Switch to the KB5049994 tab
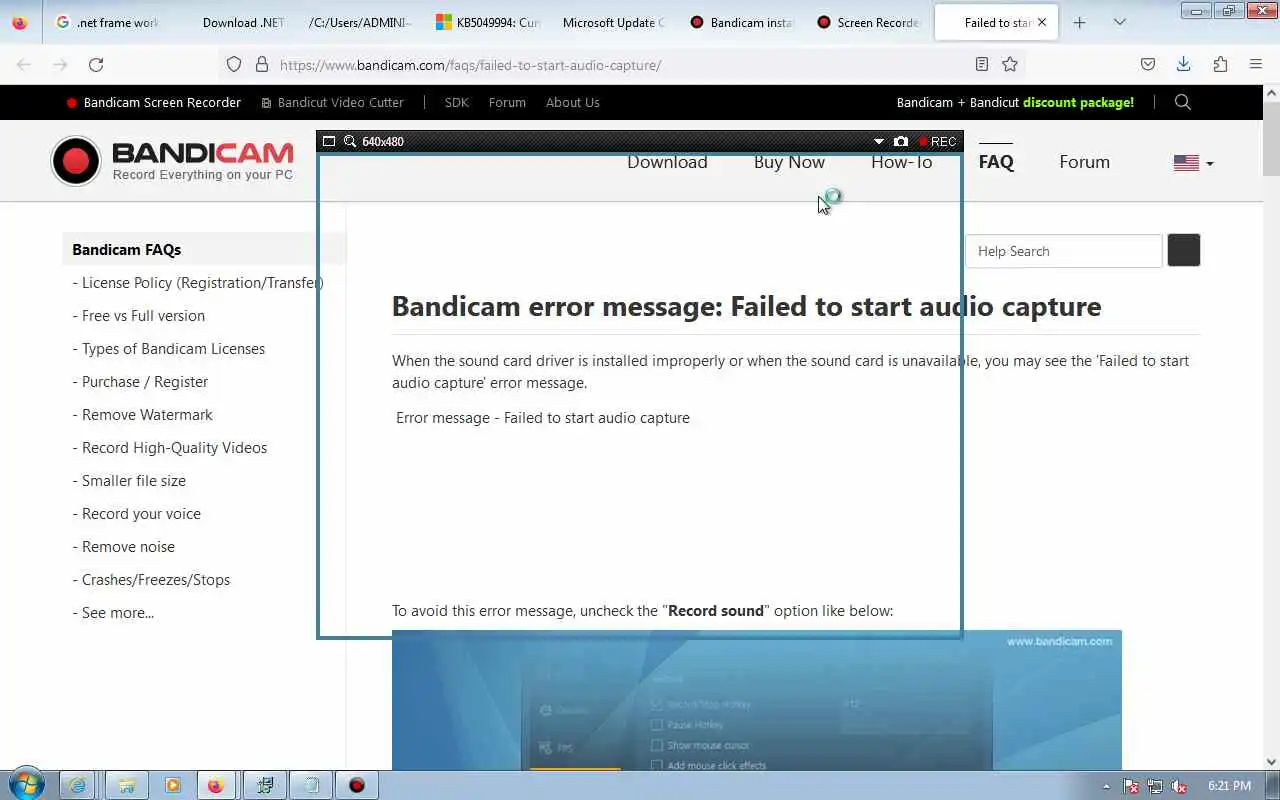1280x800 pixels. coord(487,22)
